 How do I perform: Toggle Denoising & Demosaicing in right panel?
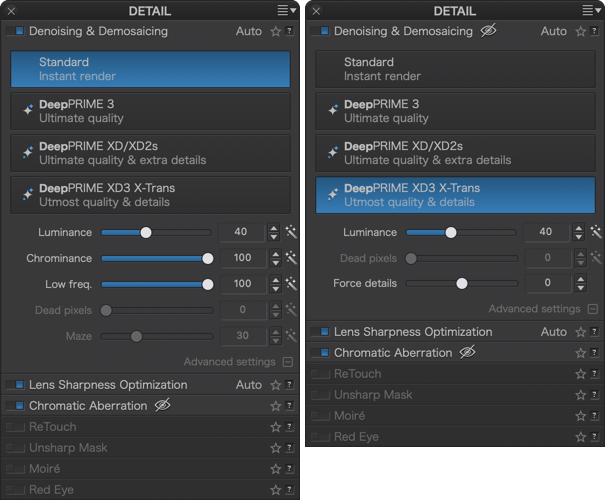(x=320, y=31)
